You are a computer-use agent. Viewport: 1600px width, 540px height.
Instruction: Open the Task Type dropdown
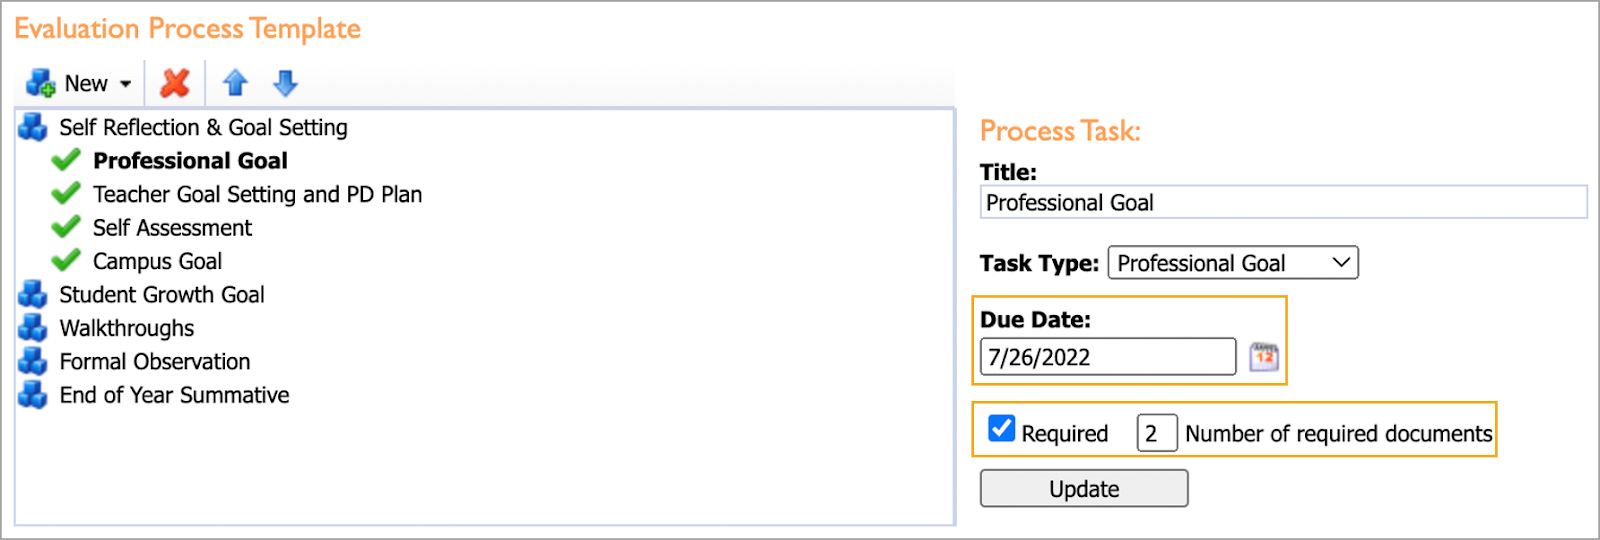pos(1233,263)
